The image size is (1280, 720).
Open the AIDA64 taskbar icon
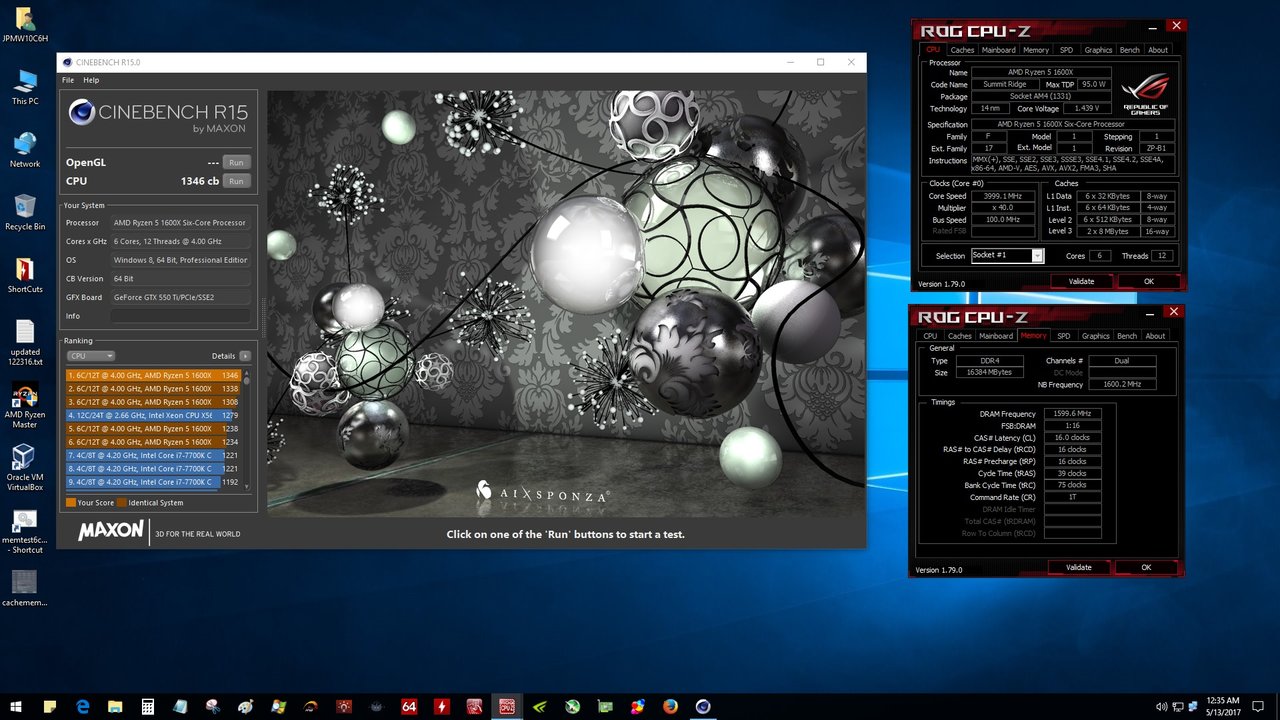pos(408,706)
